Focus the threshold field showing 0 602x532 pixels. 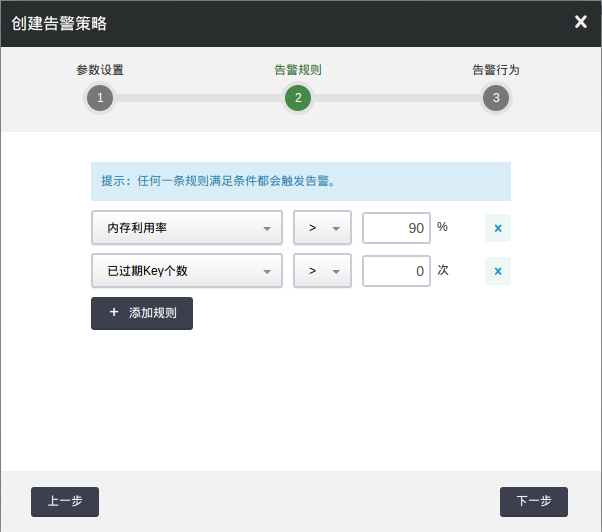[x=396, y=271]
